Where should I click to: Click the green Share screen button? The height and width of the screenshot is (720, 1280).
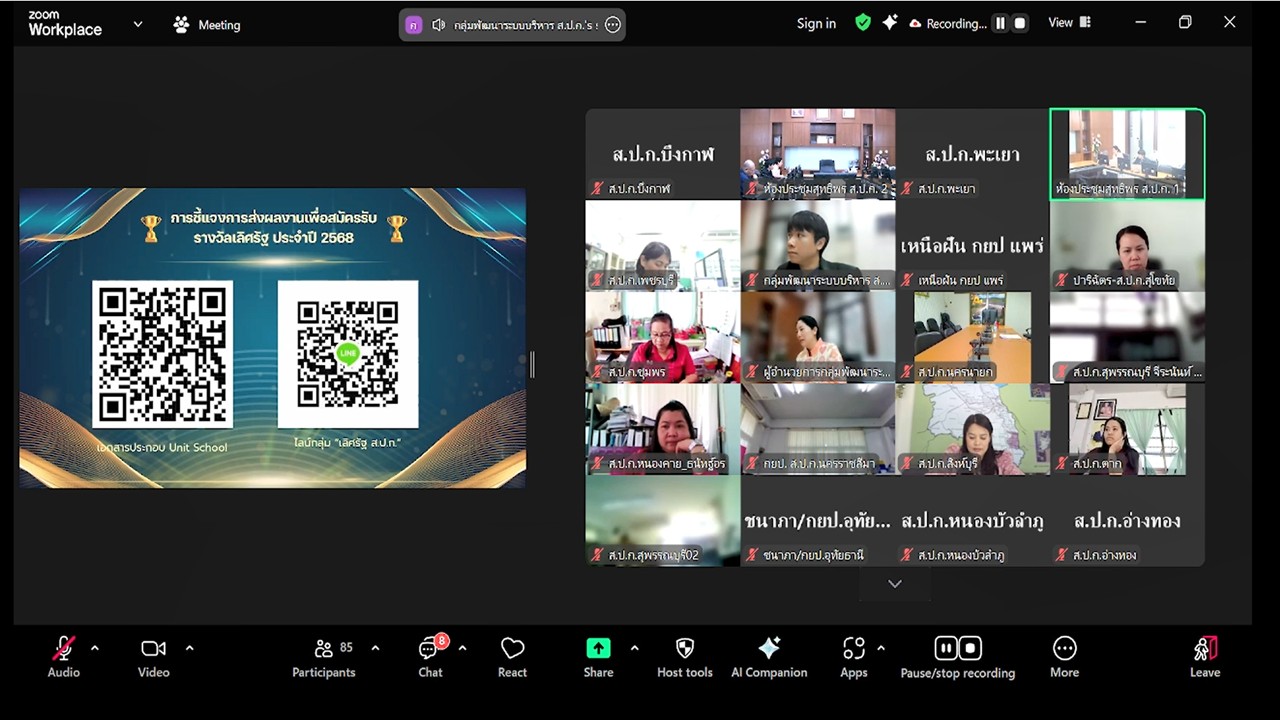click(598, 657)
